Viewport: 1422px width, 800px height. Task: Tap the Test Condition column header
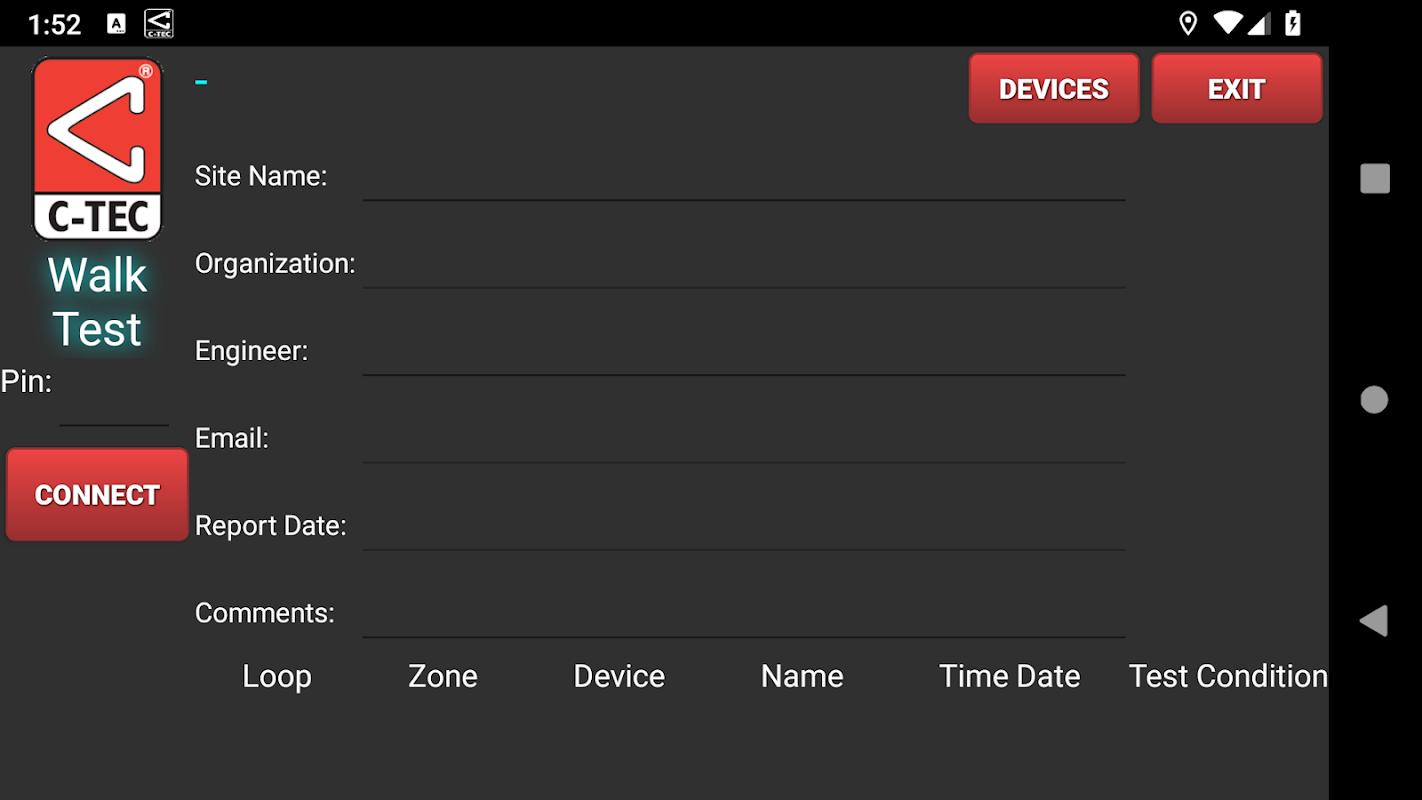click(x=1227, y=676)
